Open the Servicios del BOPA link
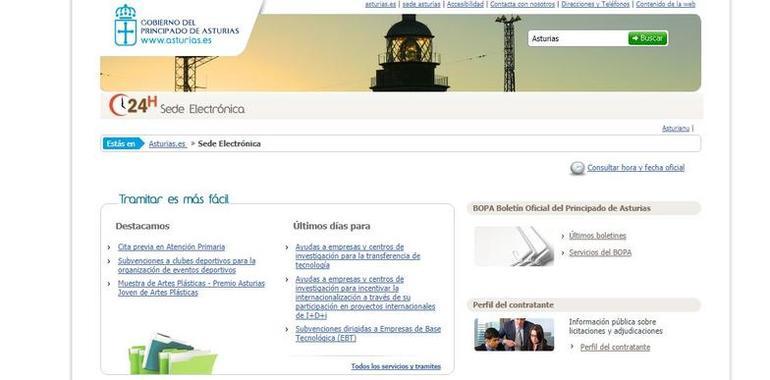 tap(600, 253)
